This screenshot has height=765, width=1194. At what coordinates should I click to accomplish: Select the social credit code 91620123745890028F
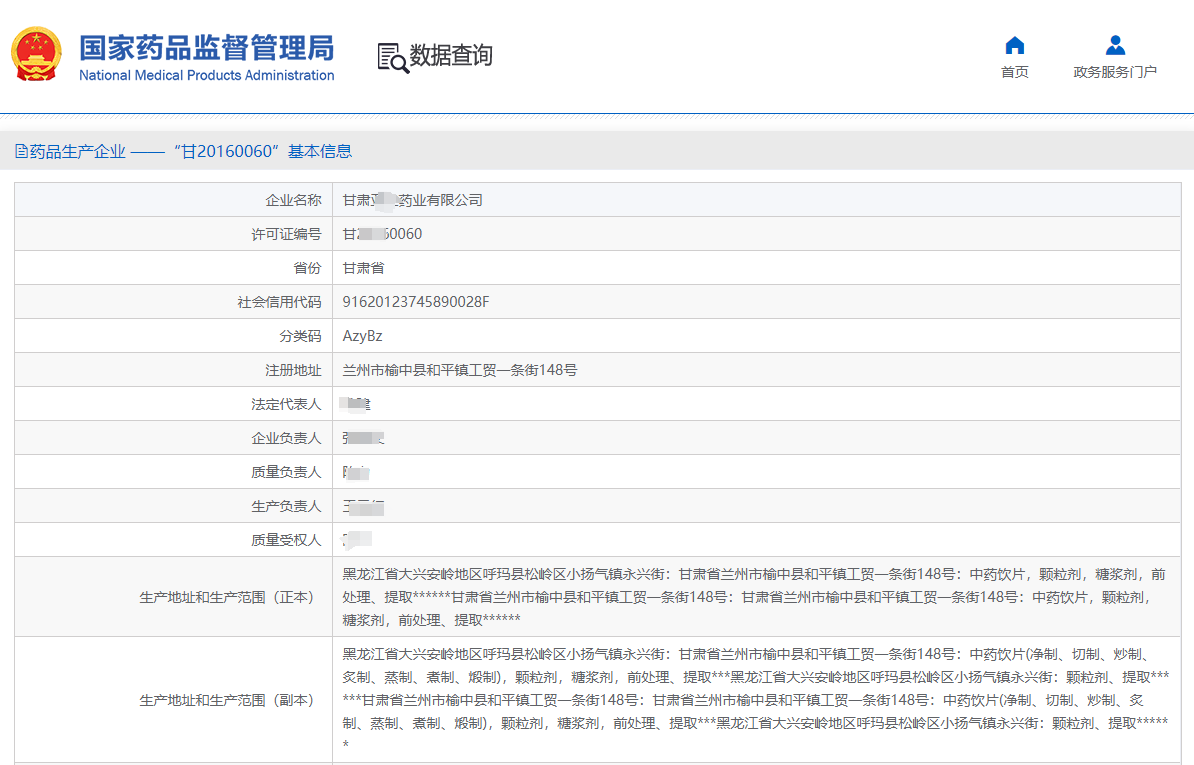[x=415, y=302]
